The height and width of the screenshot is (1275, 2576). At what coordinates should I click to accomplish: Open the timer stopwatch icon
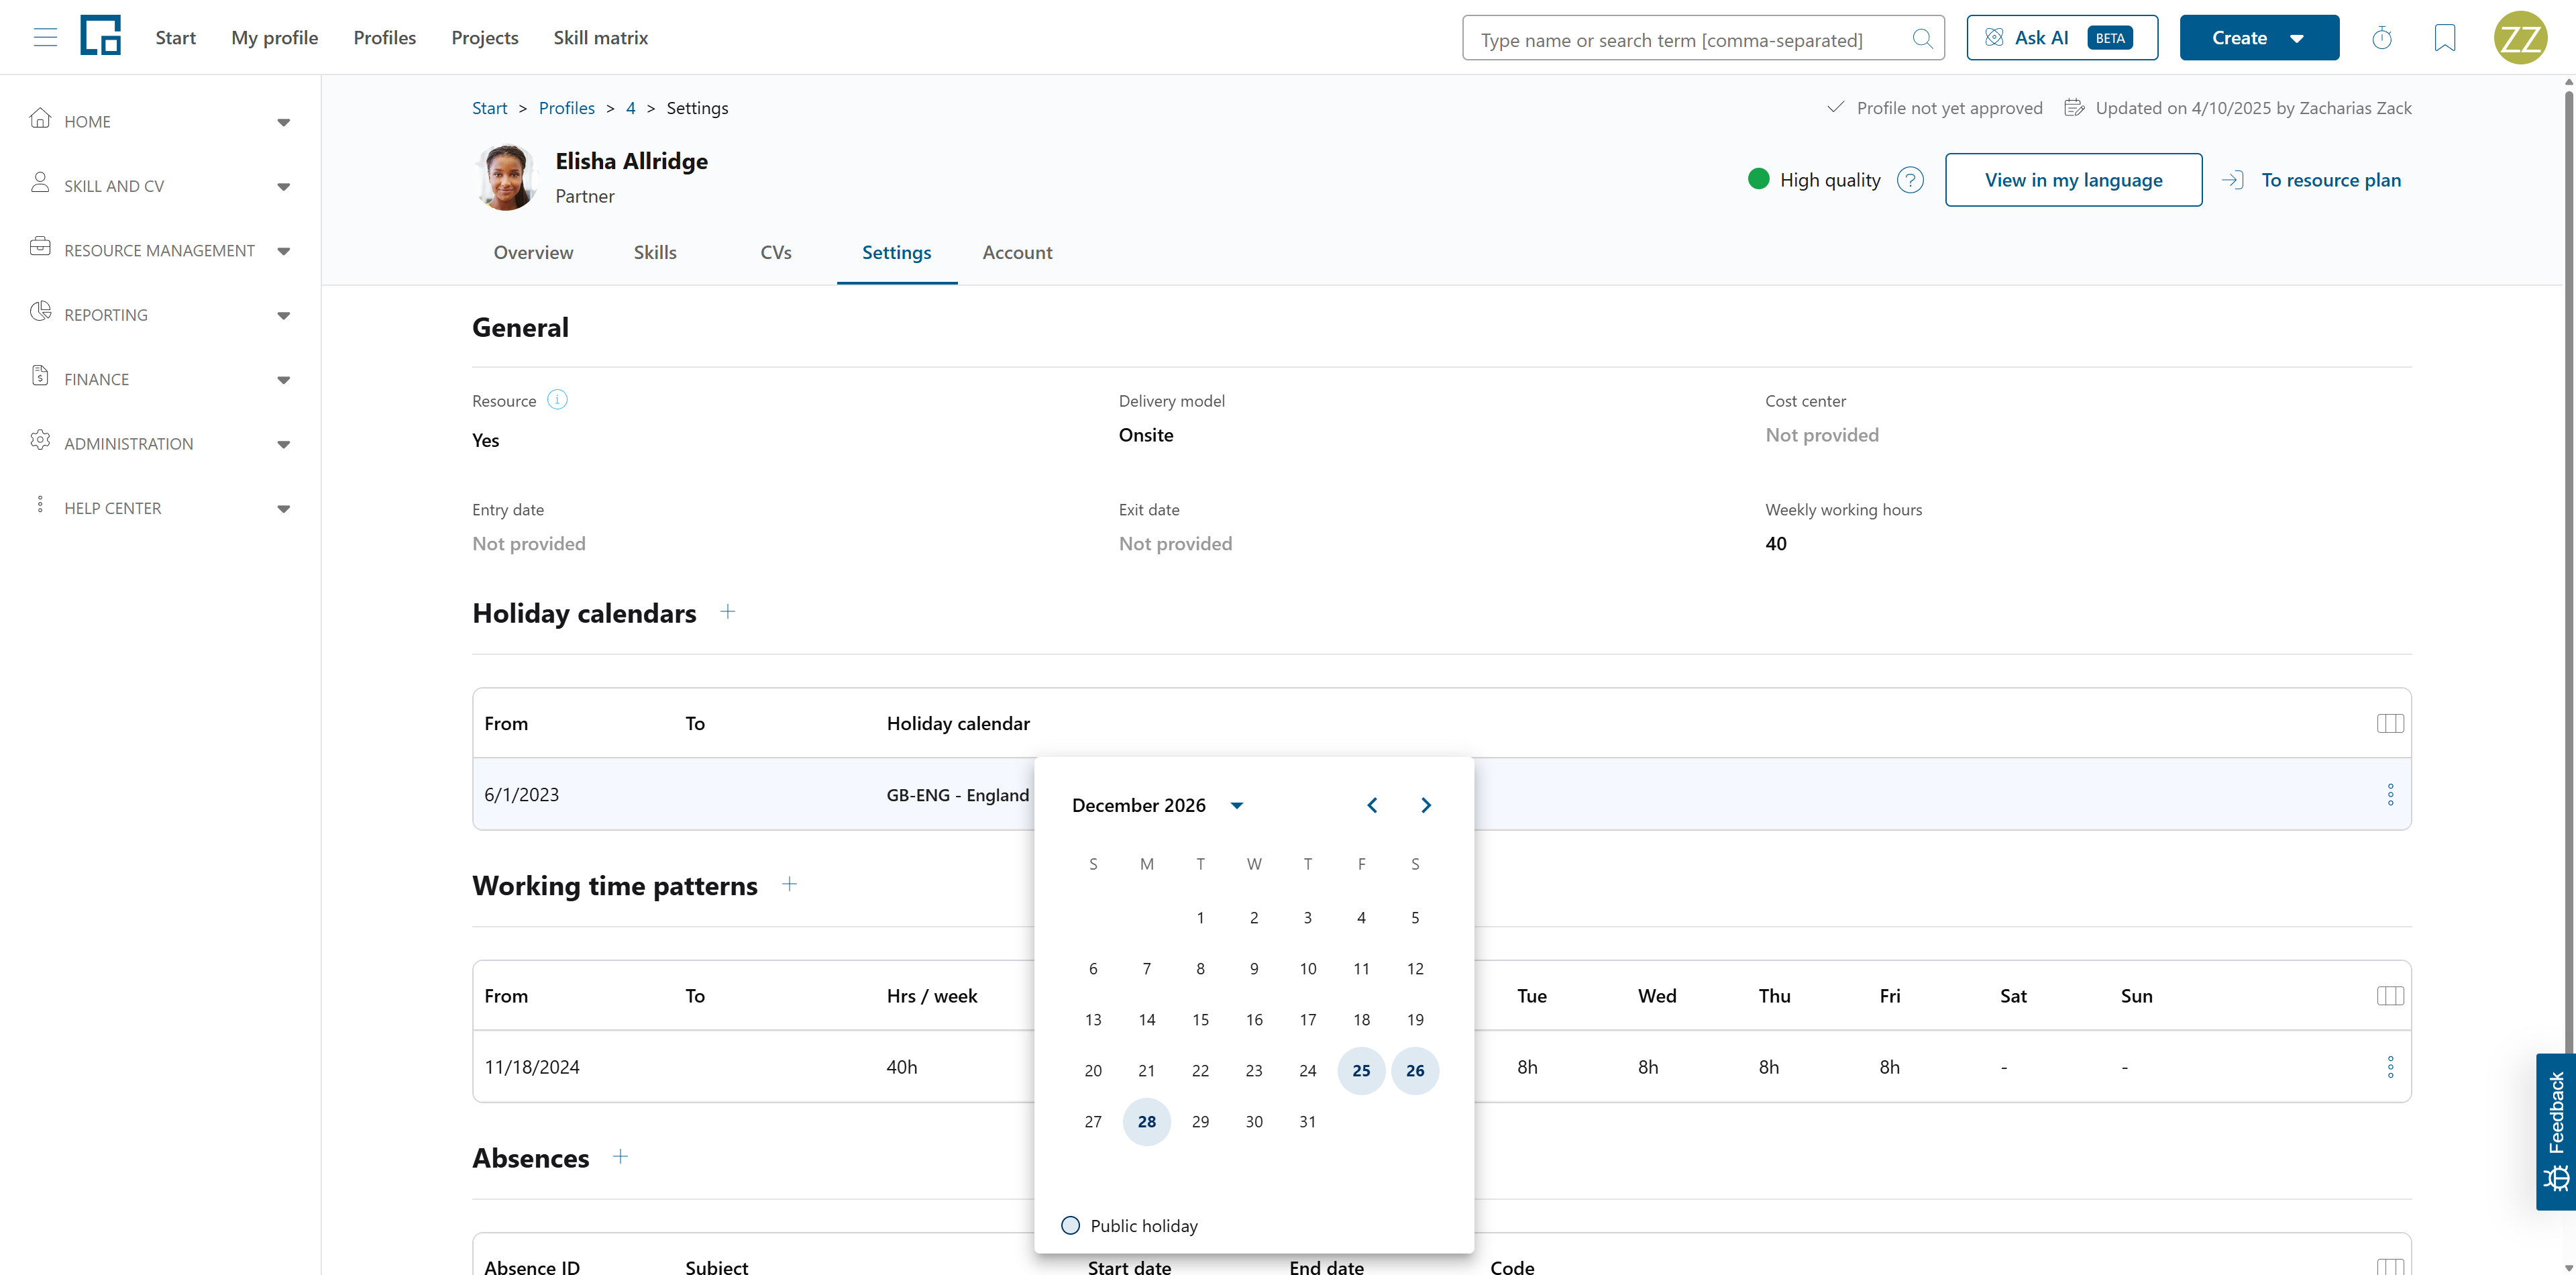(x=2382, y=38)
